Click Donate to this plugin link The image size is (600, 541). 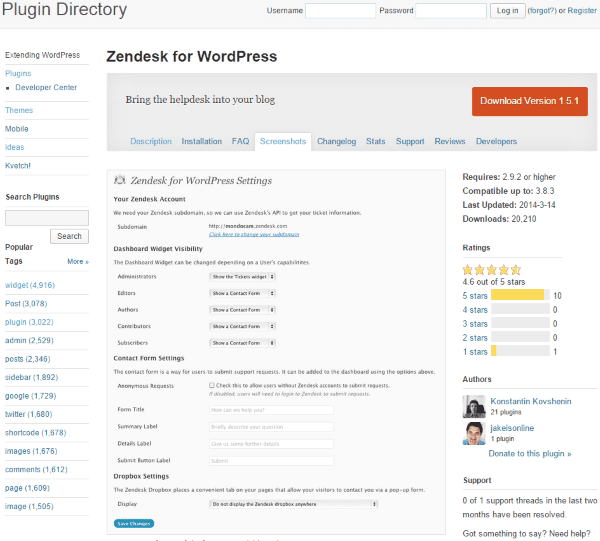[530, 453]
